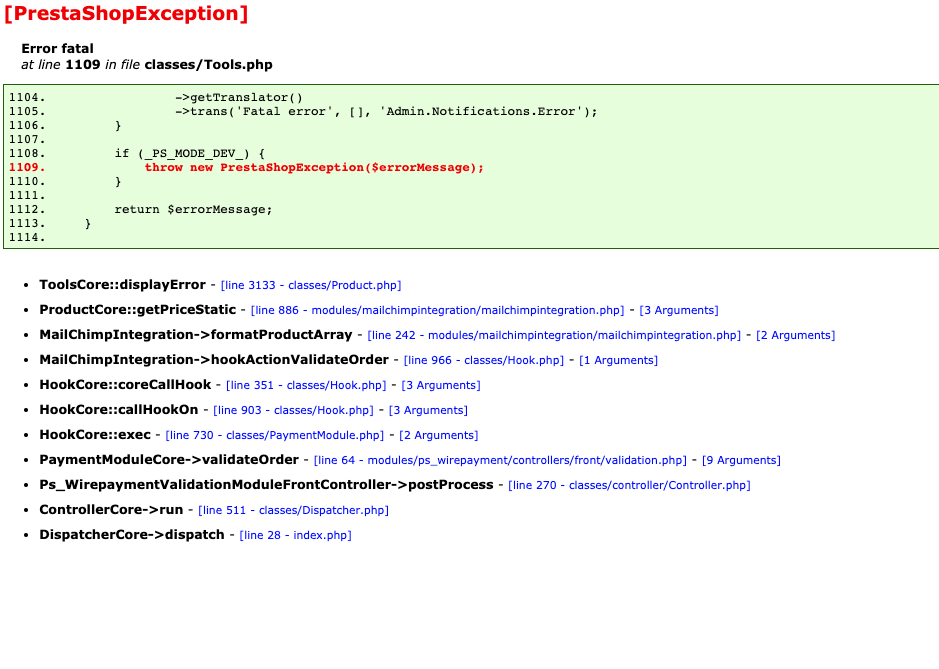
Task: Expand 2 Arguments for HookCore::exec
Action: [x=439, y=435]
